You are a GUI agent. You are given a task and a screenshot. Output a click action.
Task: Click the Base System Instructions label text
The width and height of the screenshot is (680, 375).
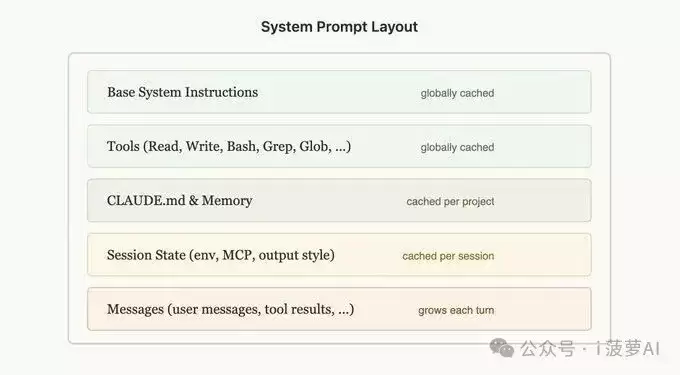pyautogui.click(x=183, y=92)
